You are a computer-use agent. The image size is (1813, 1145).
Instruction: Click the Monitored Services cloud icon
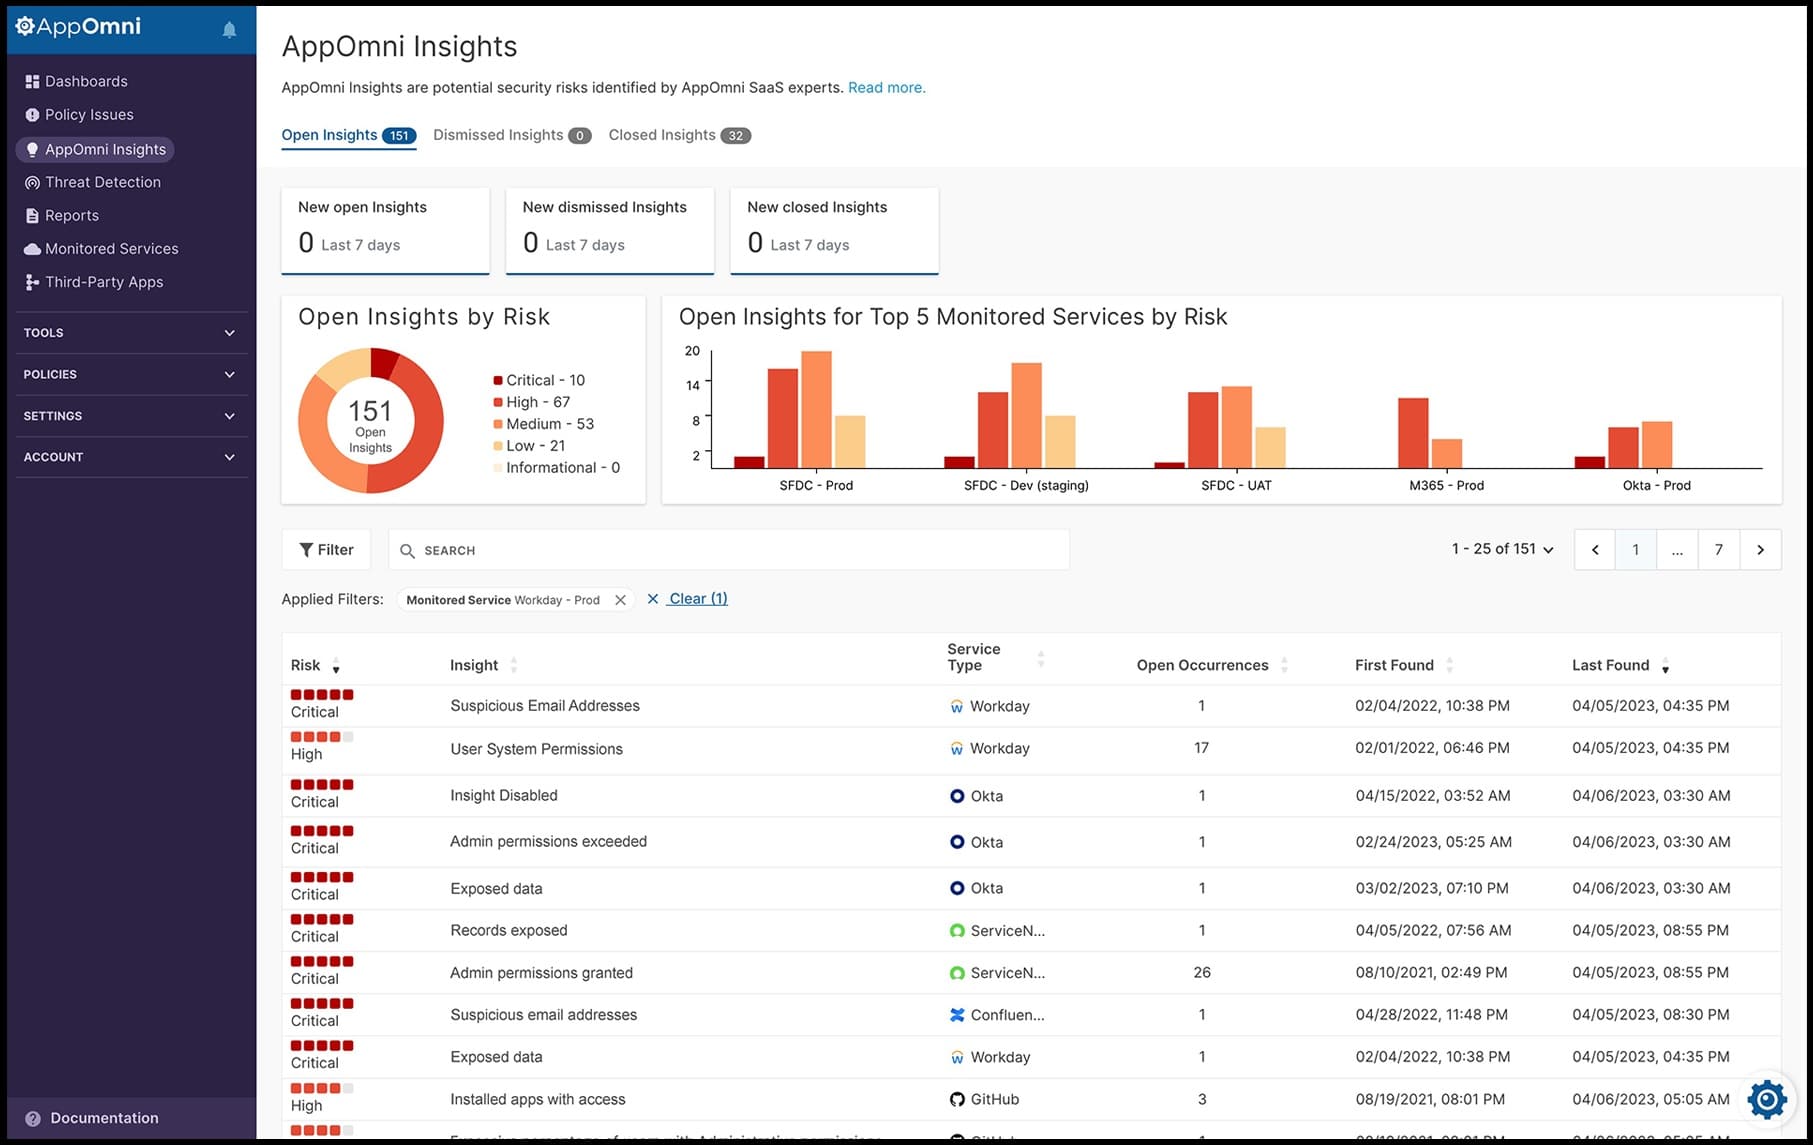tap(32, 249)
